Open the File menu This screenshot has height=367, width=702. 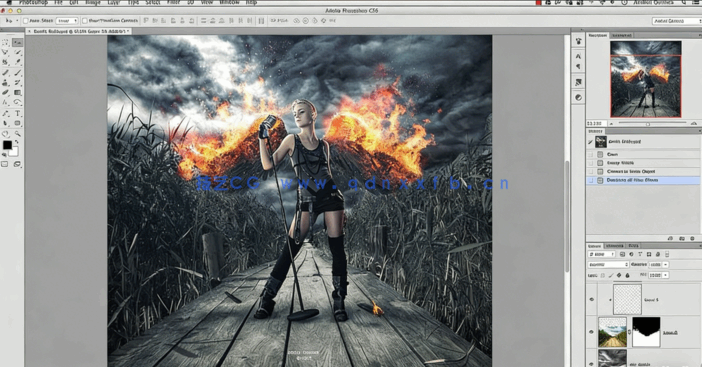point(58,2)
